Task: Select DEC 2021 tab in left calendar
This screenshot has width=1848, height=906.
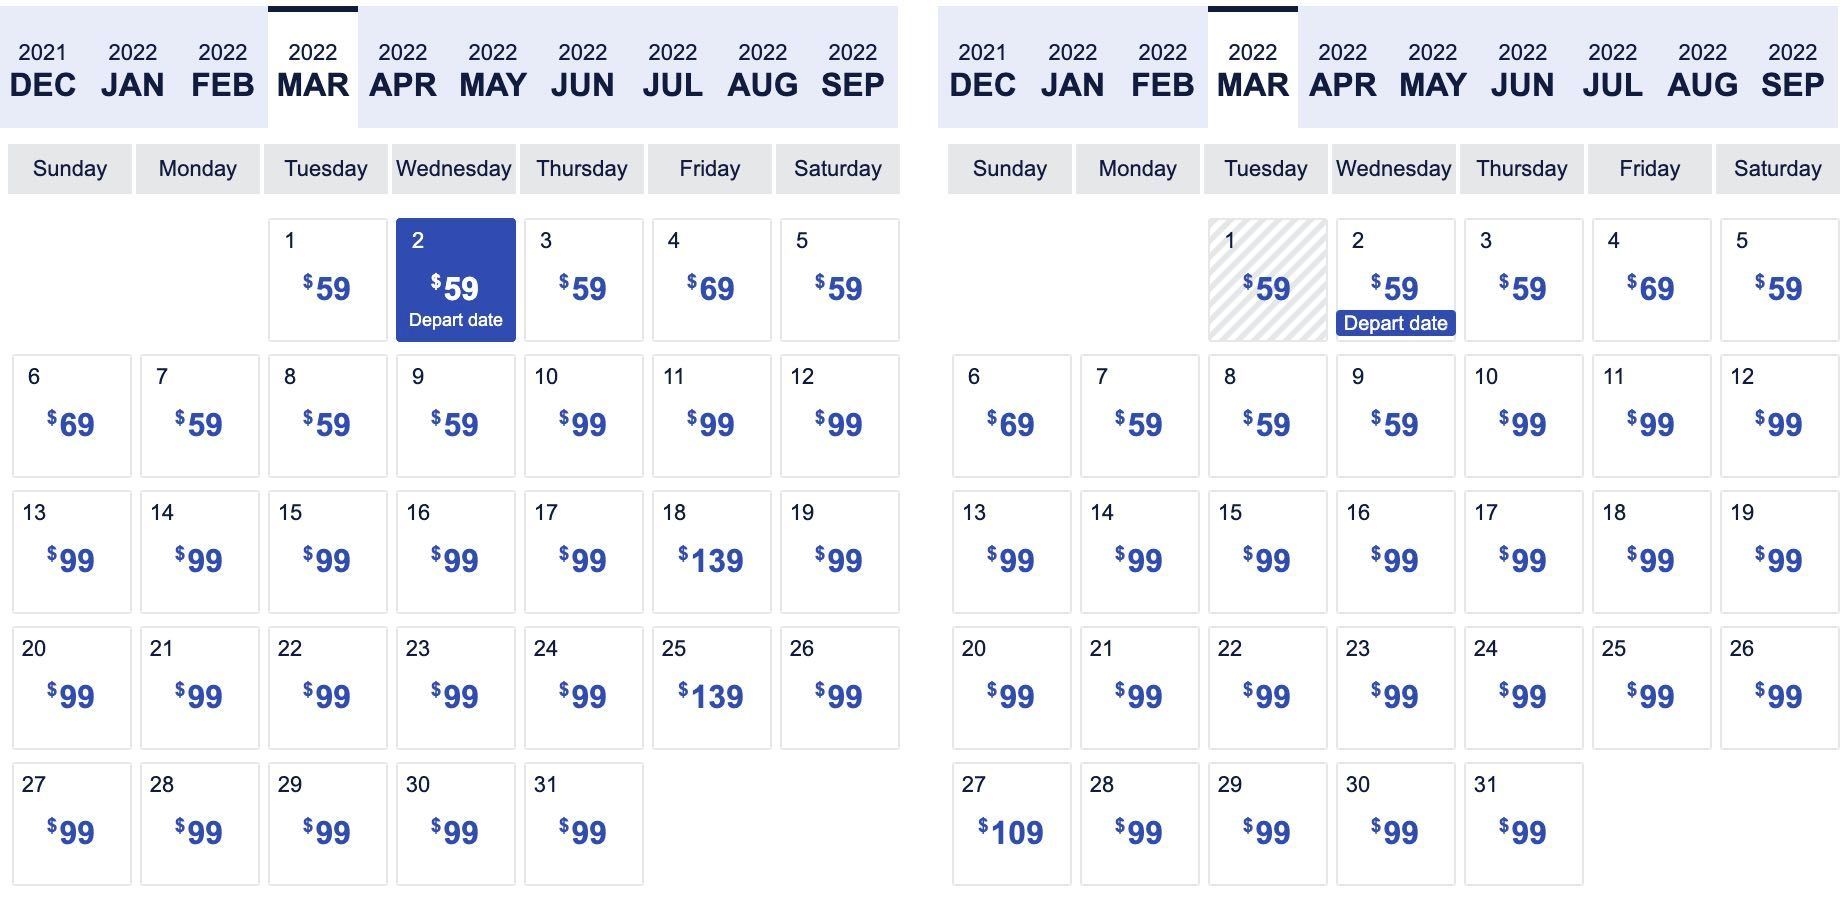Action: [x=42, y=68]
